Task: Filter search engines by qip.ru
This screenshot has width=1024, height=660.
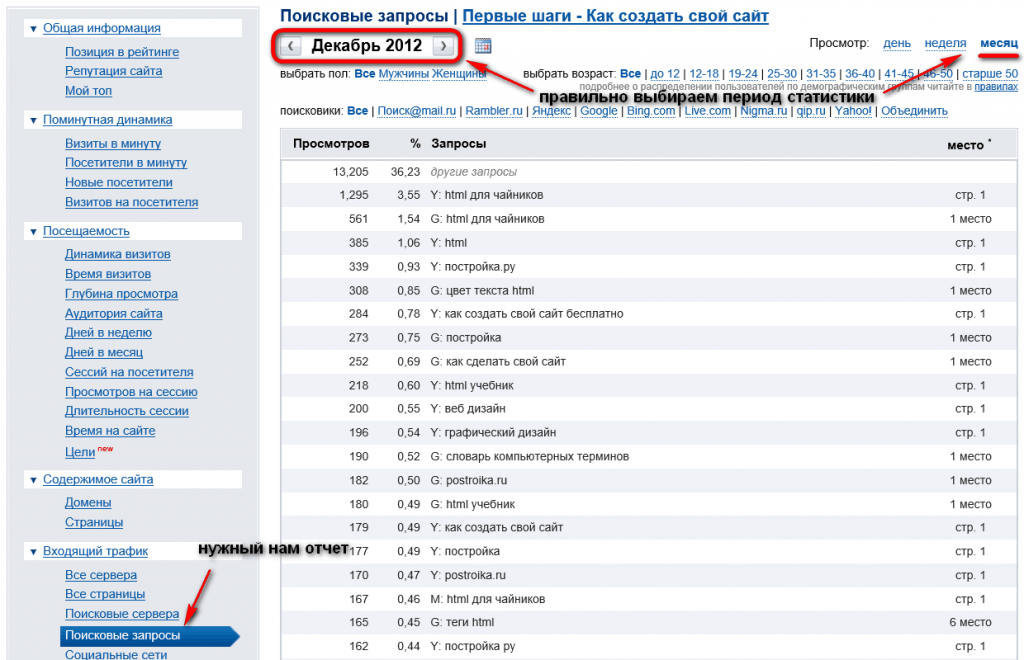Action: coord(811,111)
